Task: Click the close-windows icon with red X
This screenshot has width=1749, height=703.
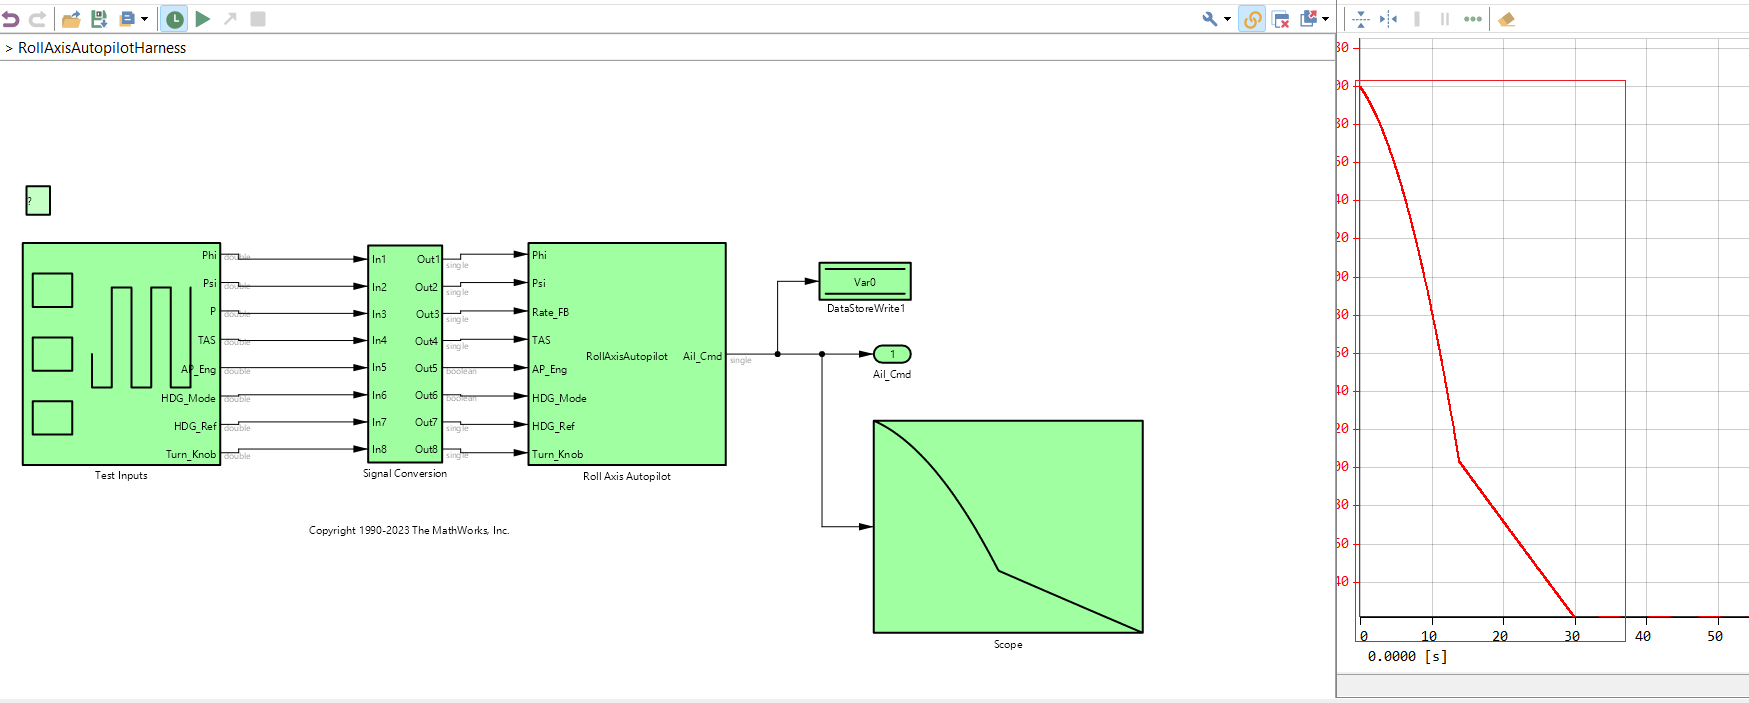Action: tap(1280, 19)
